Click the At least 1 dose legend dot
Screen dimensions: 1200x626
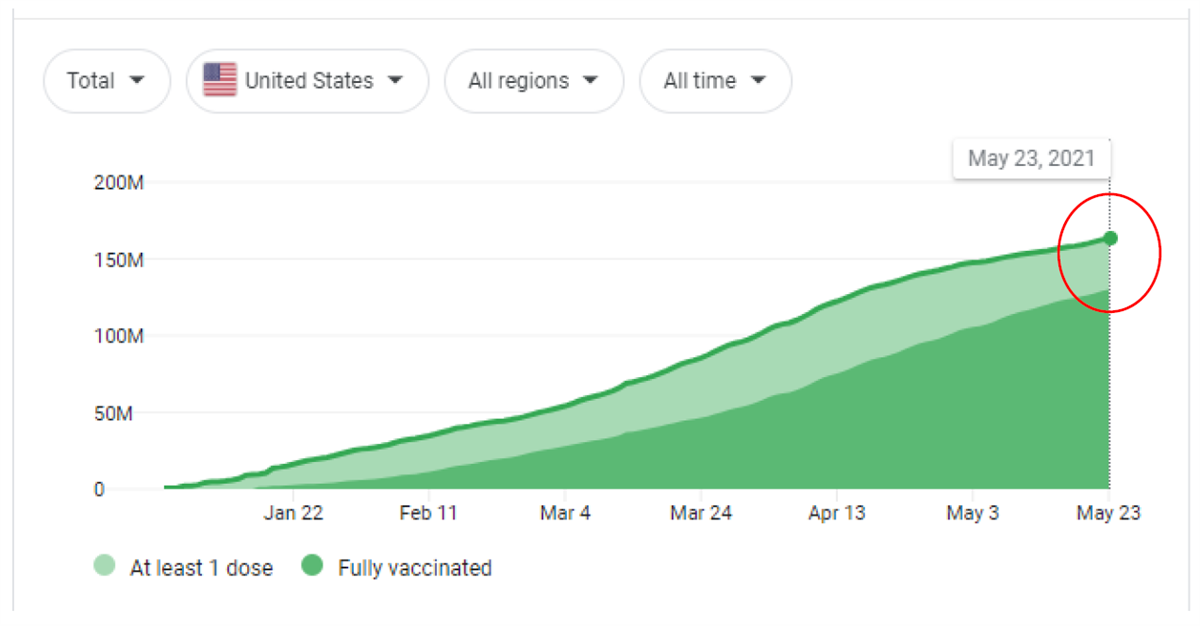click(x=104, y=567)
